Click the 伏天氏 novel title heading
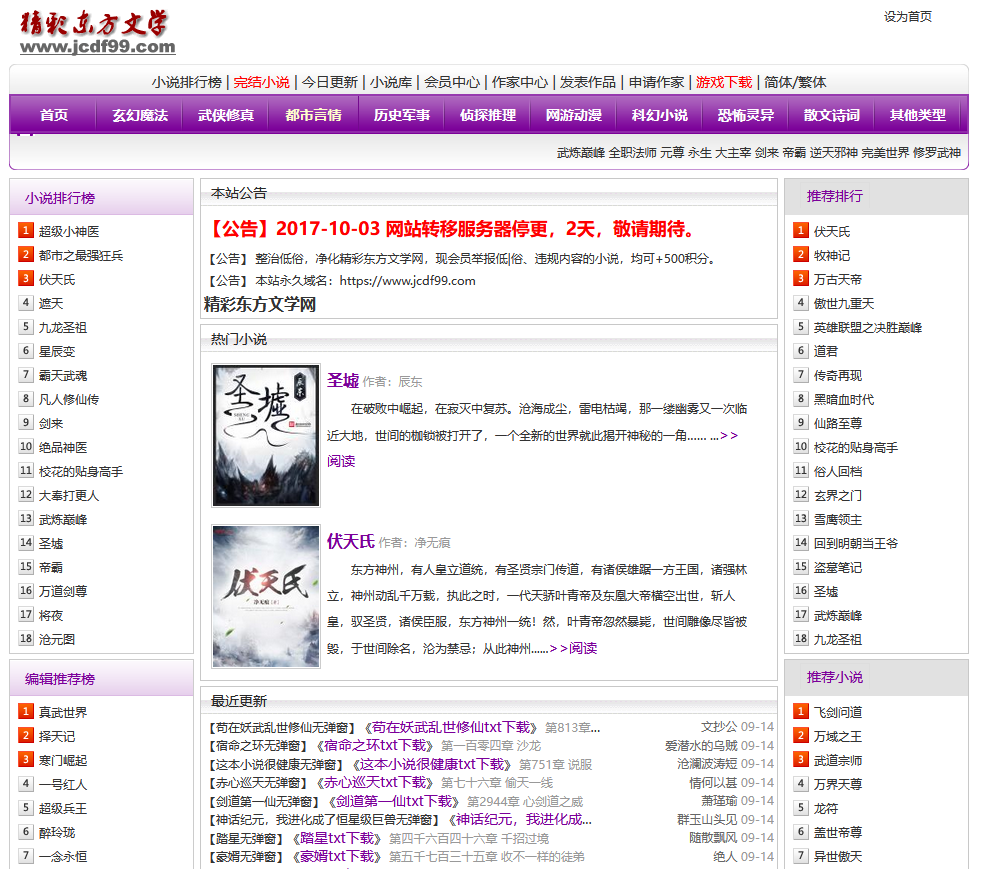The width and height of the screenshot is (982, 869). [x=350, y=541]
